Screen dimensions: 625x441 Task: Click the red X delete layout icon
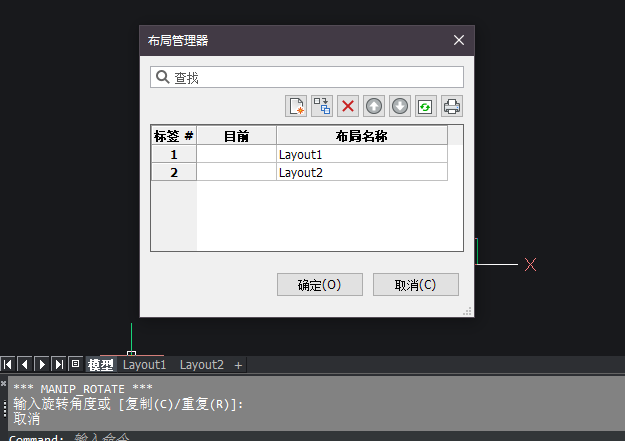click(348, 106)
